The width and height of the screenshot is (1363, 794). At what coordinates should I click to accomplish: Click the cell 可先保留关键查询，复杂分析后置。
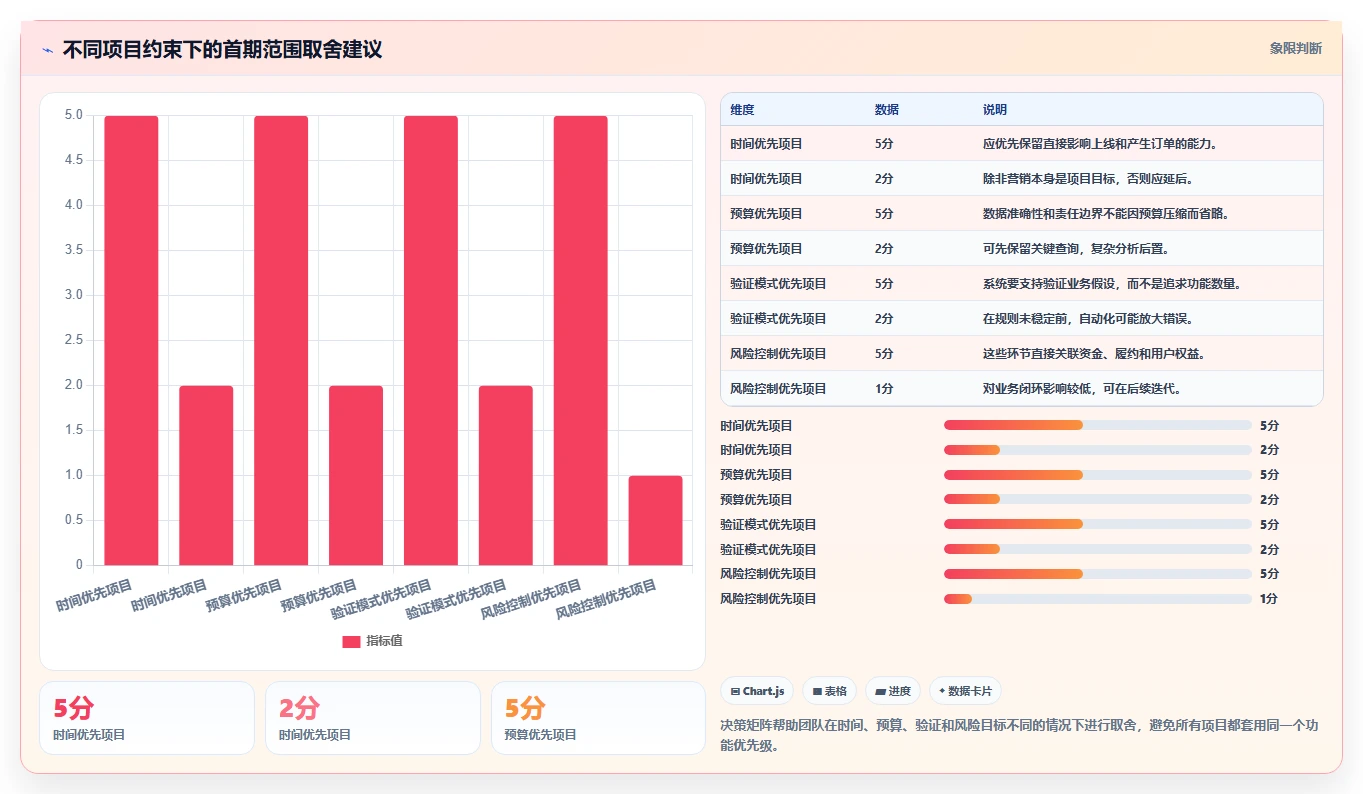pos(1076,249)
